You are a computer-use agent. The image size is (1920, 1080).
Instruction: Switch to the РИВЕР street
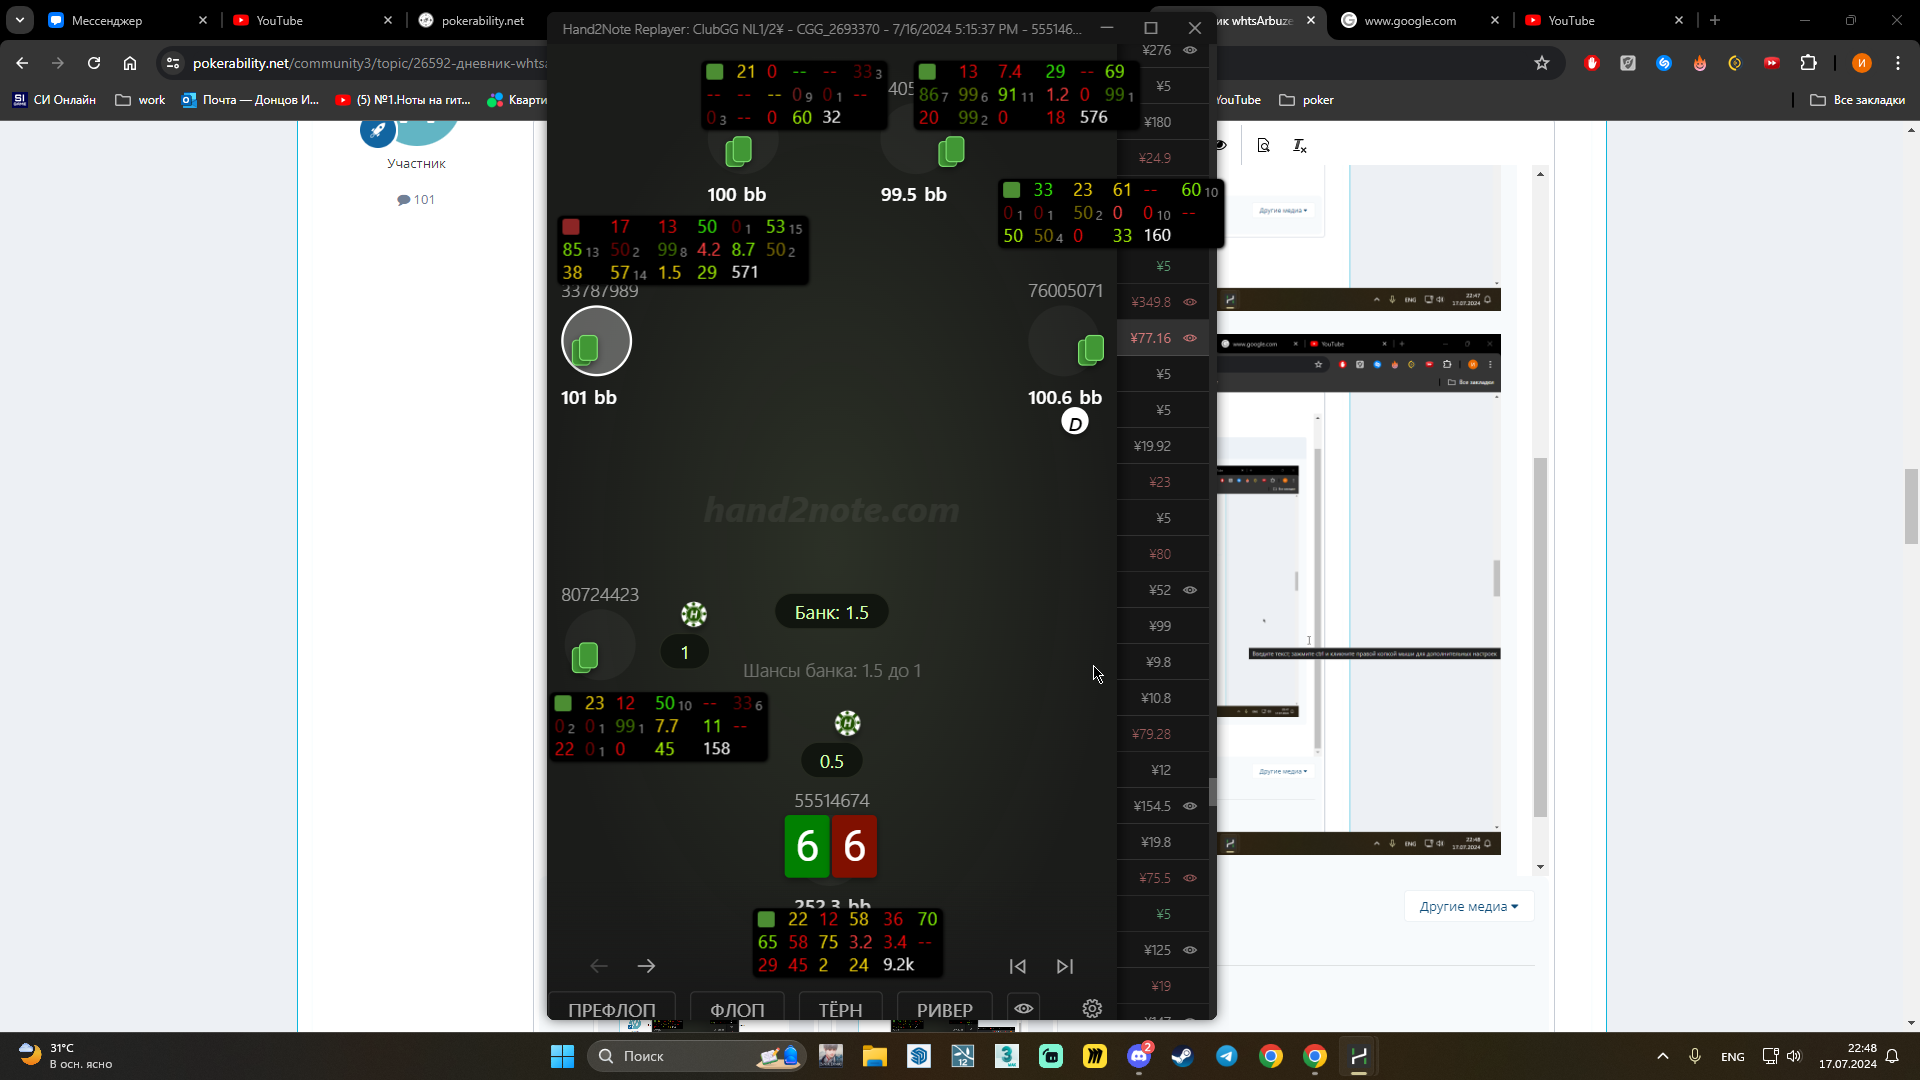coord(944,1008)
